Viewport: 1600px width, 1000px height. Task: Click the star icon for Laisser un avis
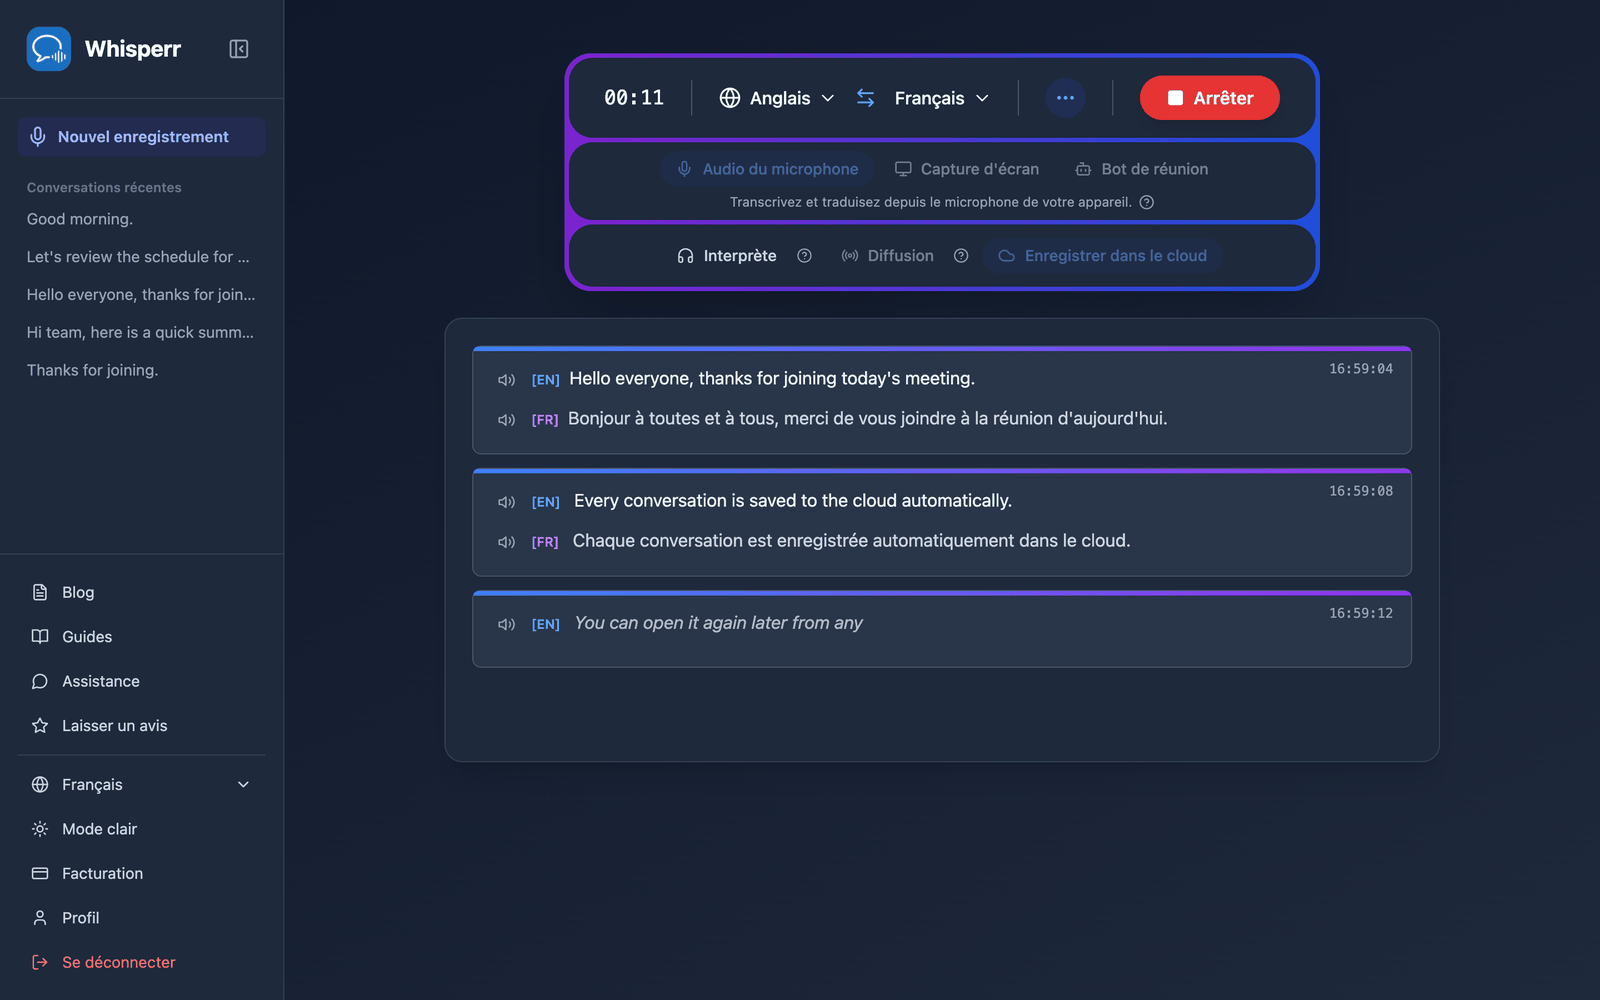[x=40, y=726]
